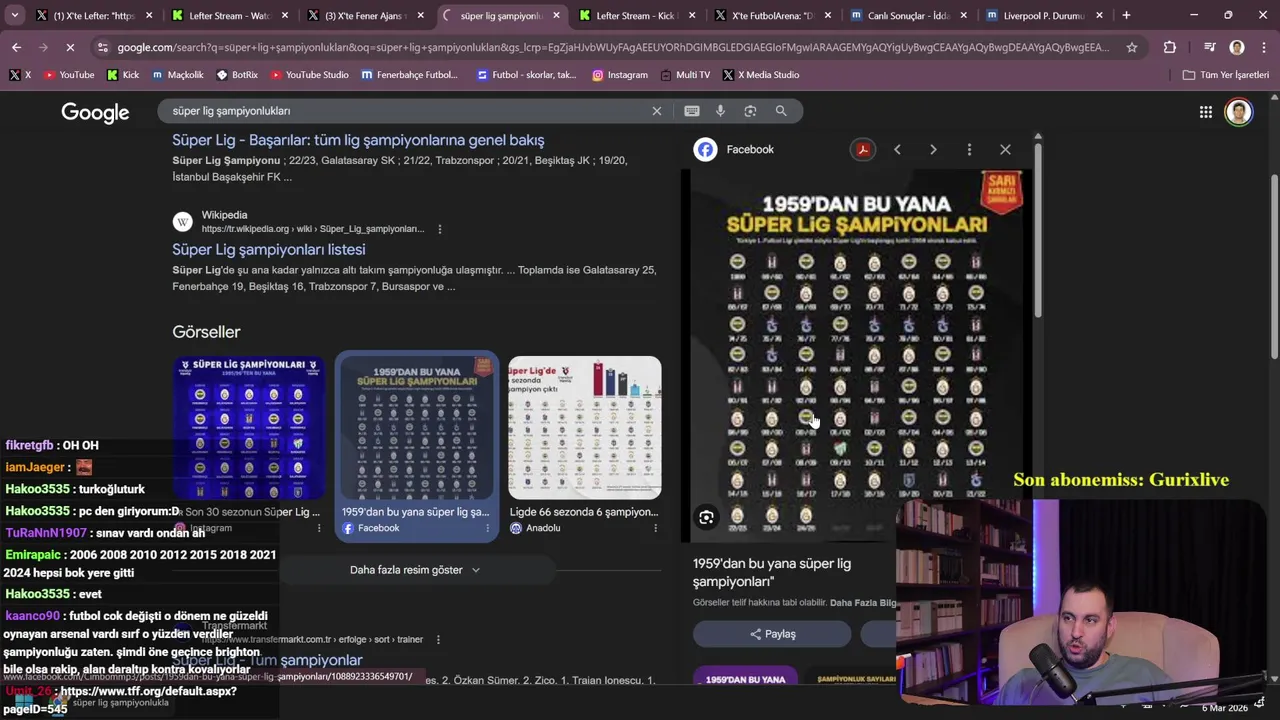Open the on-screen keyboard input tool
Viewport: 1280px width, 720px height.
(691, 111)
